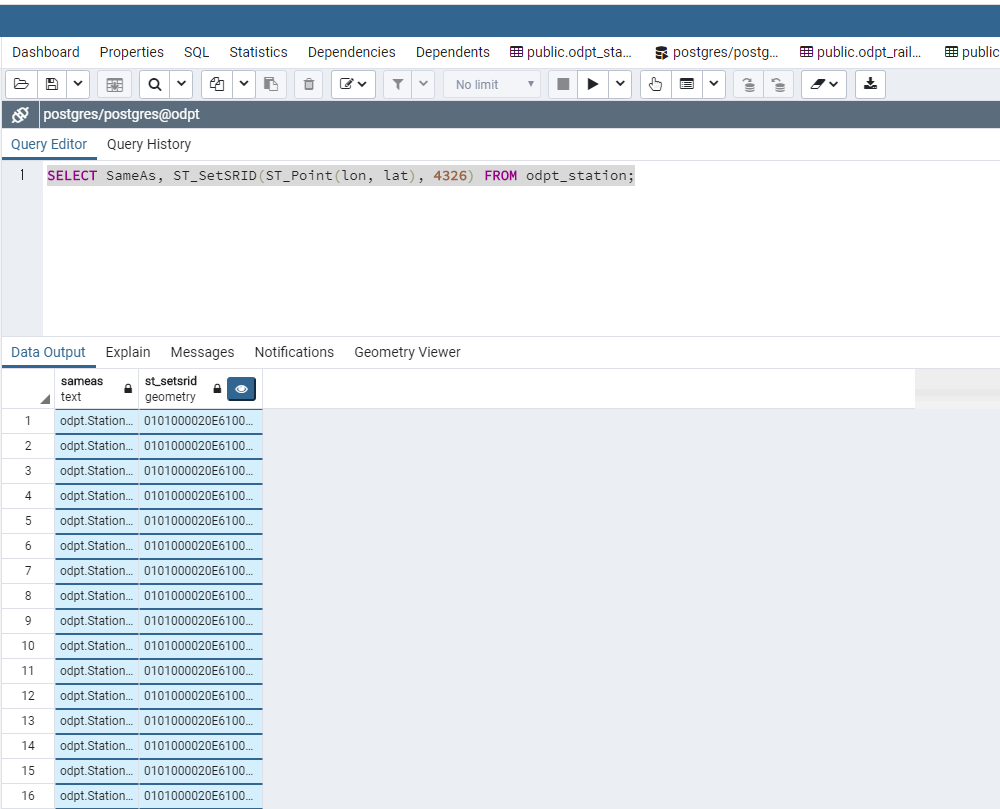
Task: Click the 0101000020E6100... cell in row 12
Action: click(200, 696)
